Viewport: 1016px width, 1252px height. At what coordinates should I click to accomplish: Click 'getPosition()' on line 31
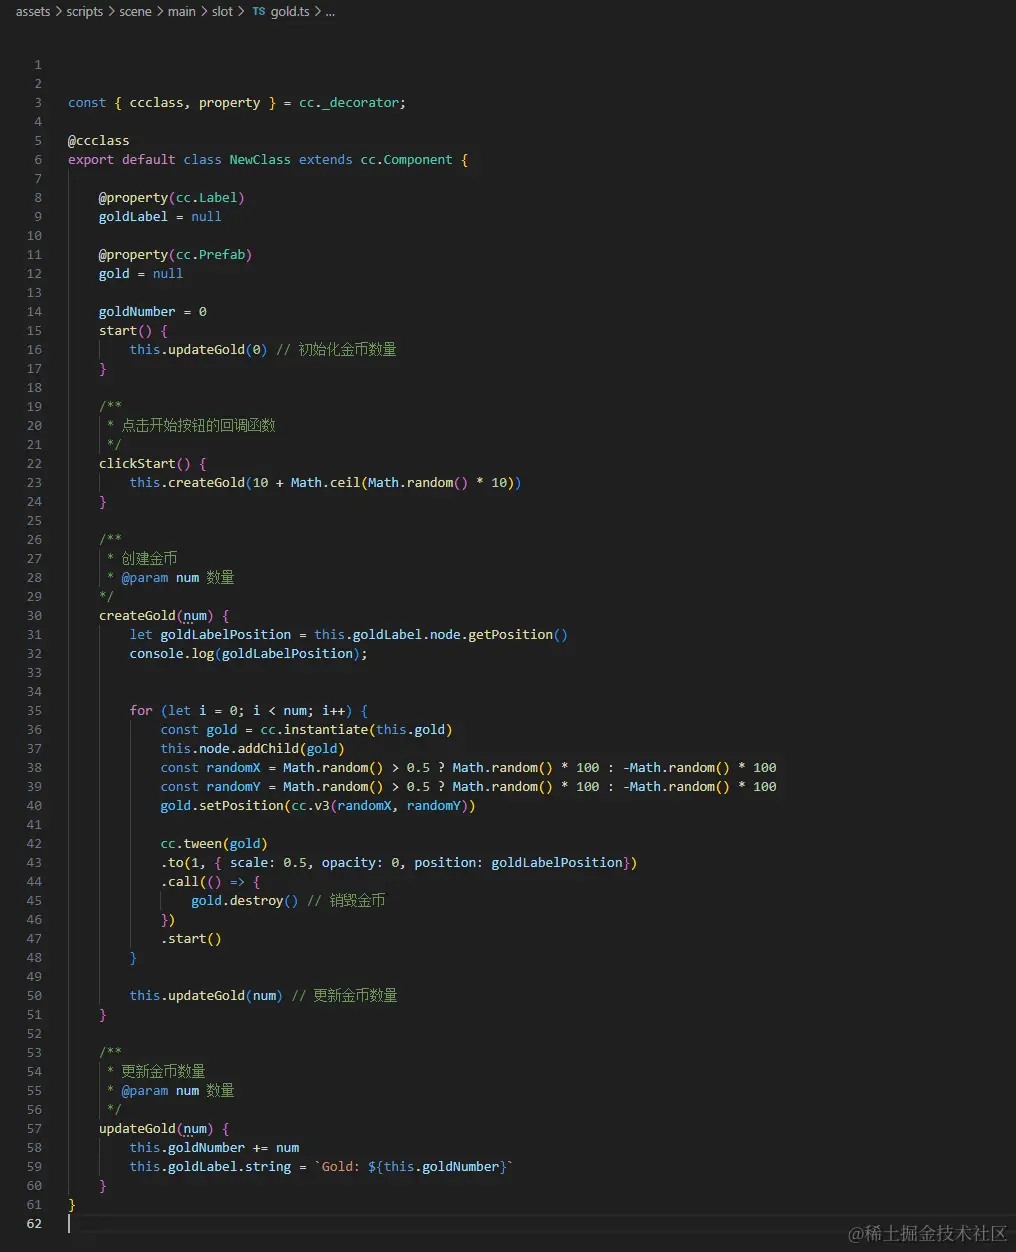coord(517,635)
